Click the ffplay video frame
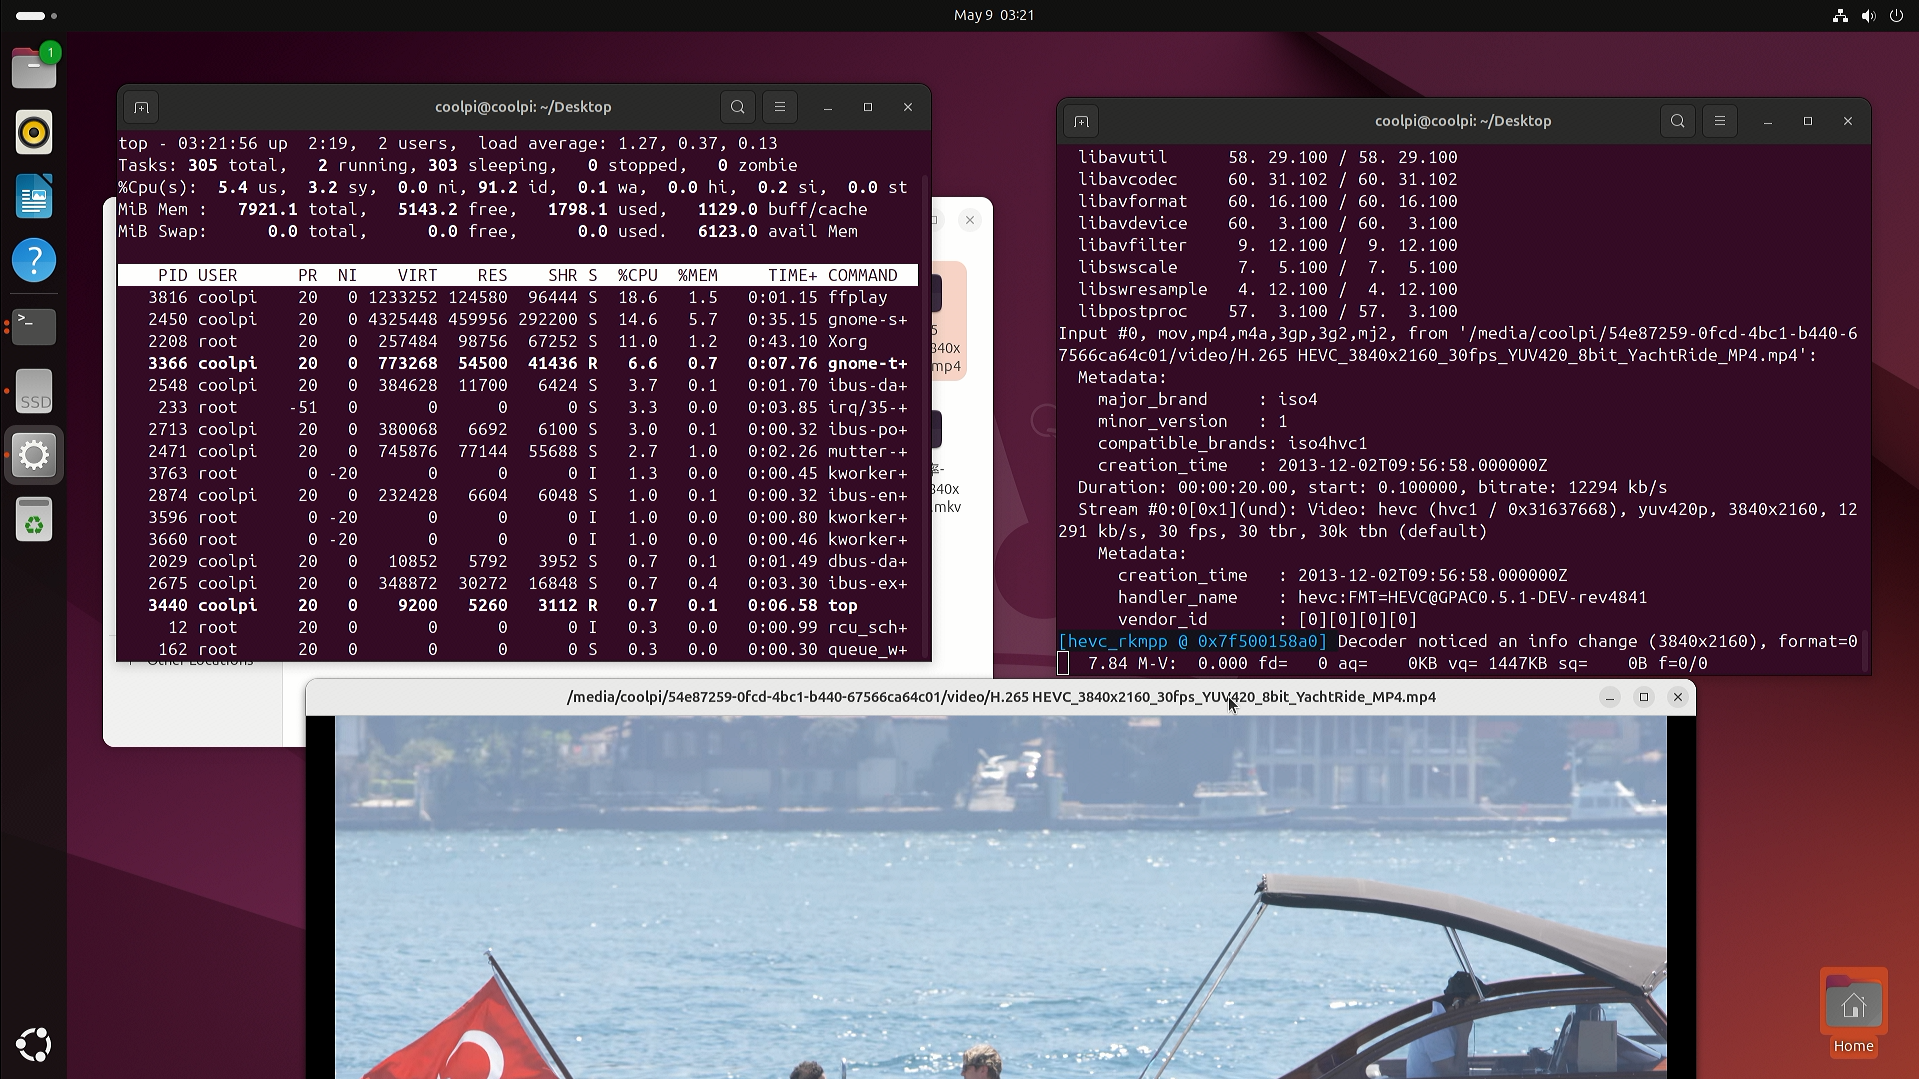1919x1079 pixels. tap(1000, 897)
